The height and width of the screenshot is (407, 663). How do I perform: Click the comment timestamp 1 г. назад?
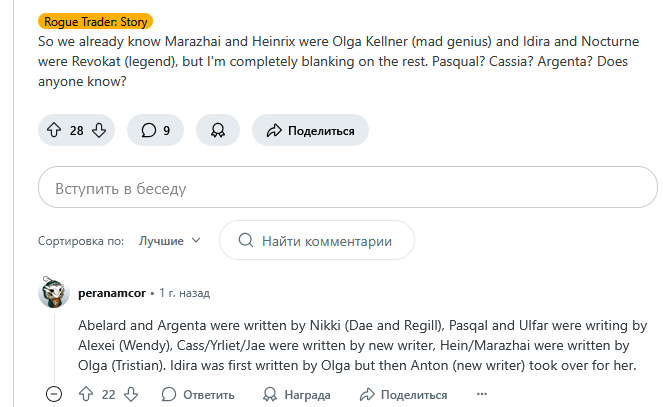click(x=185, y=294)
